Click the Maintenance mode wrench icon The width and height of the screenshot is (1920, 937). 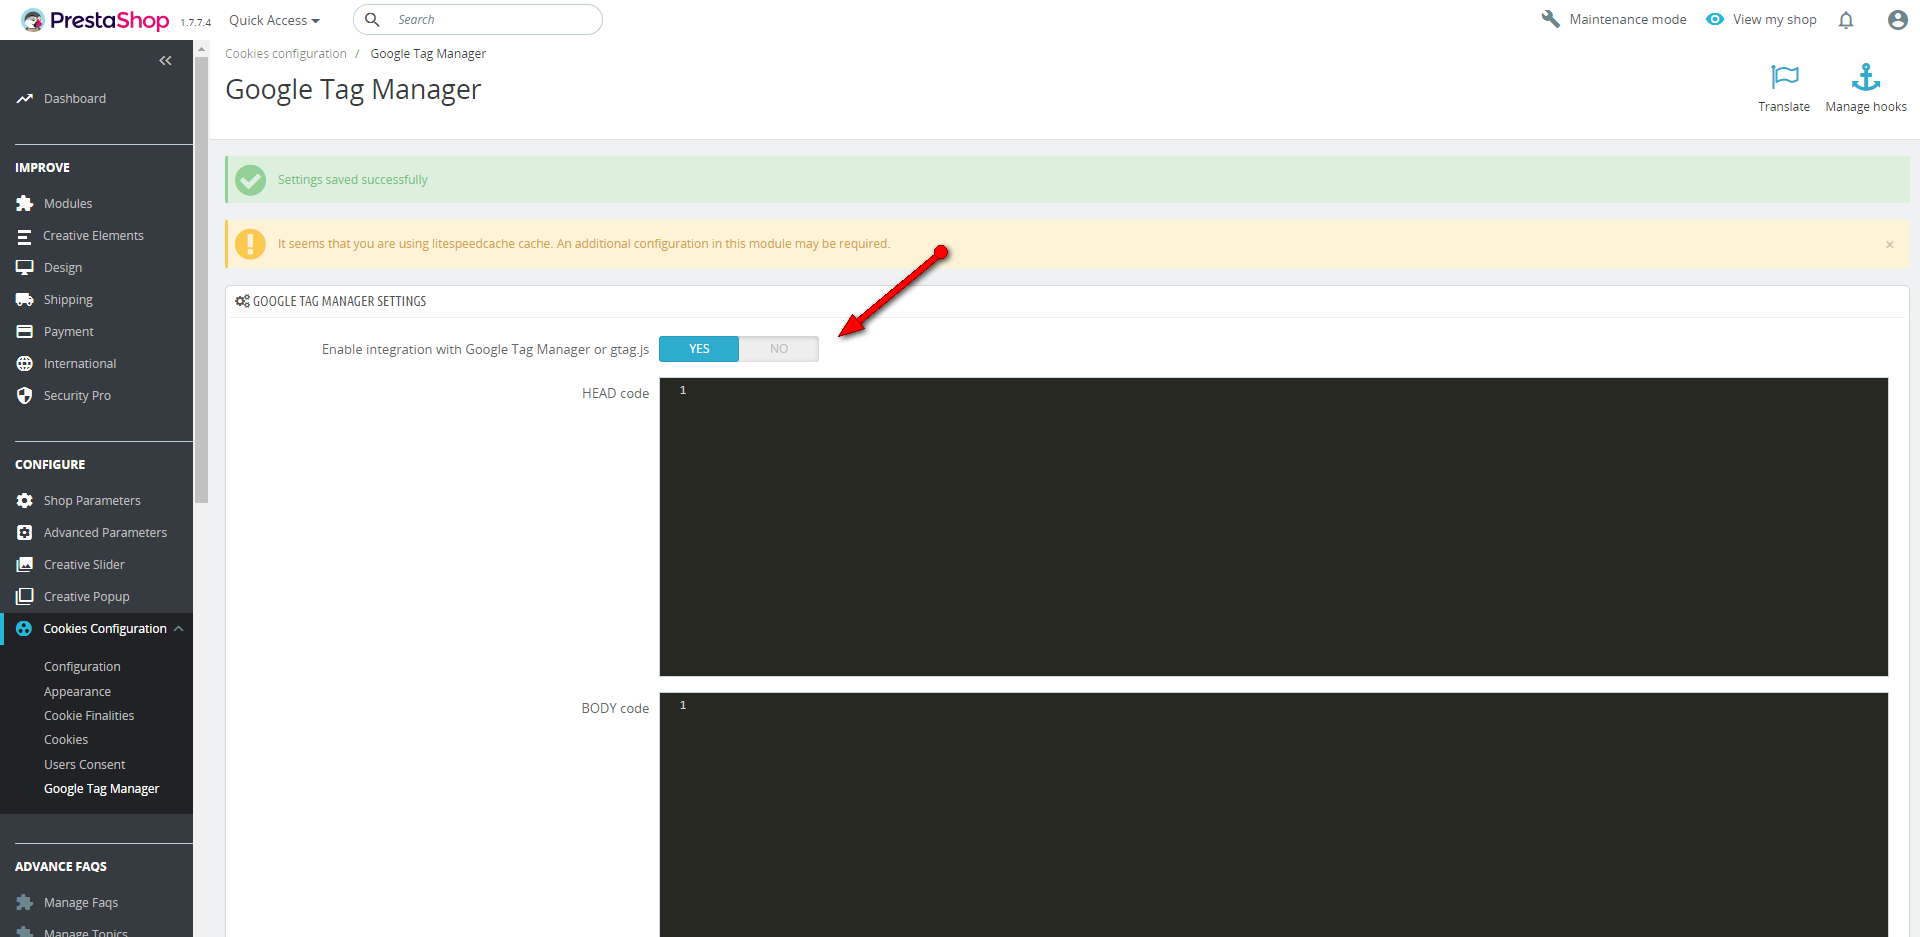(1551, 19)
